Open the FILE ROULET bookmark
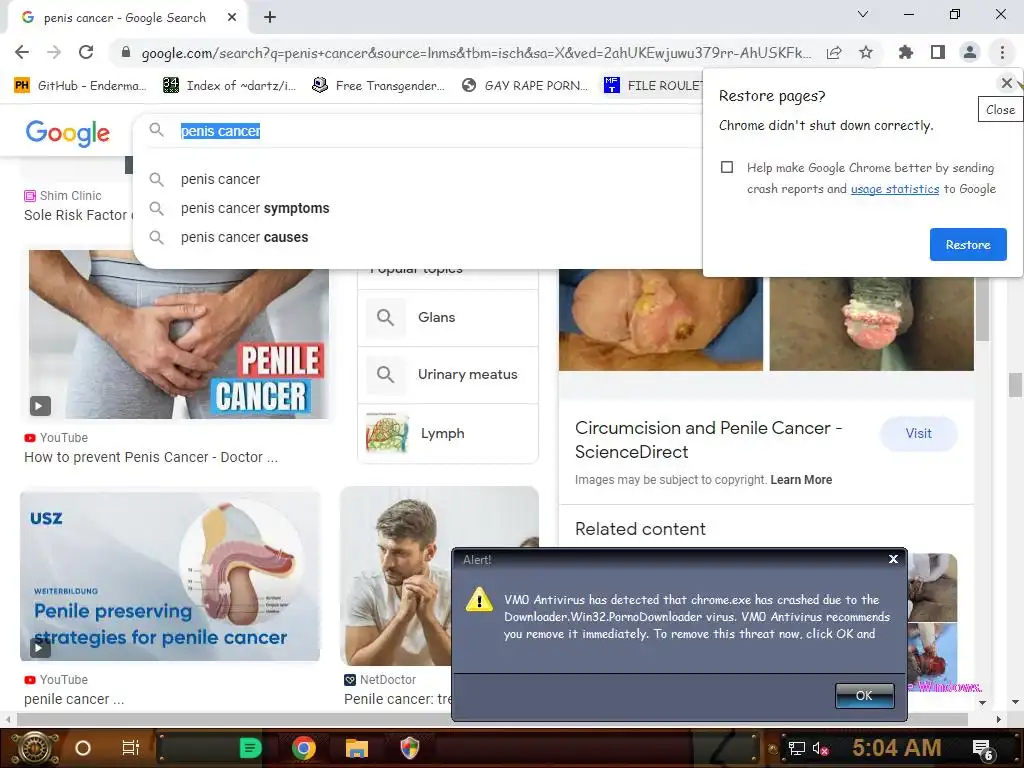Screen dimensions: 1024x768 click(653, 86)
